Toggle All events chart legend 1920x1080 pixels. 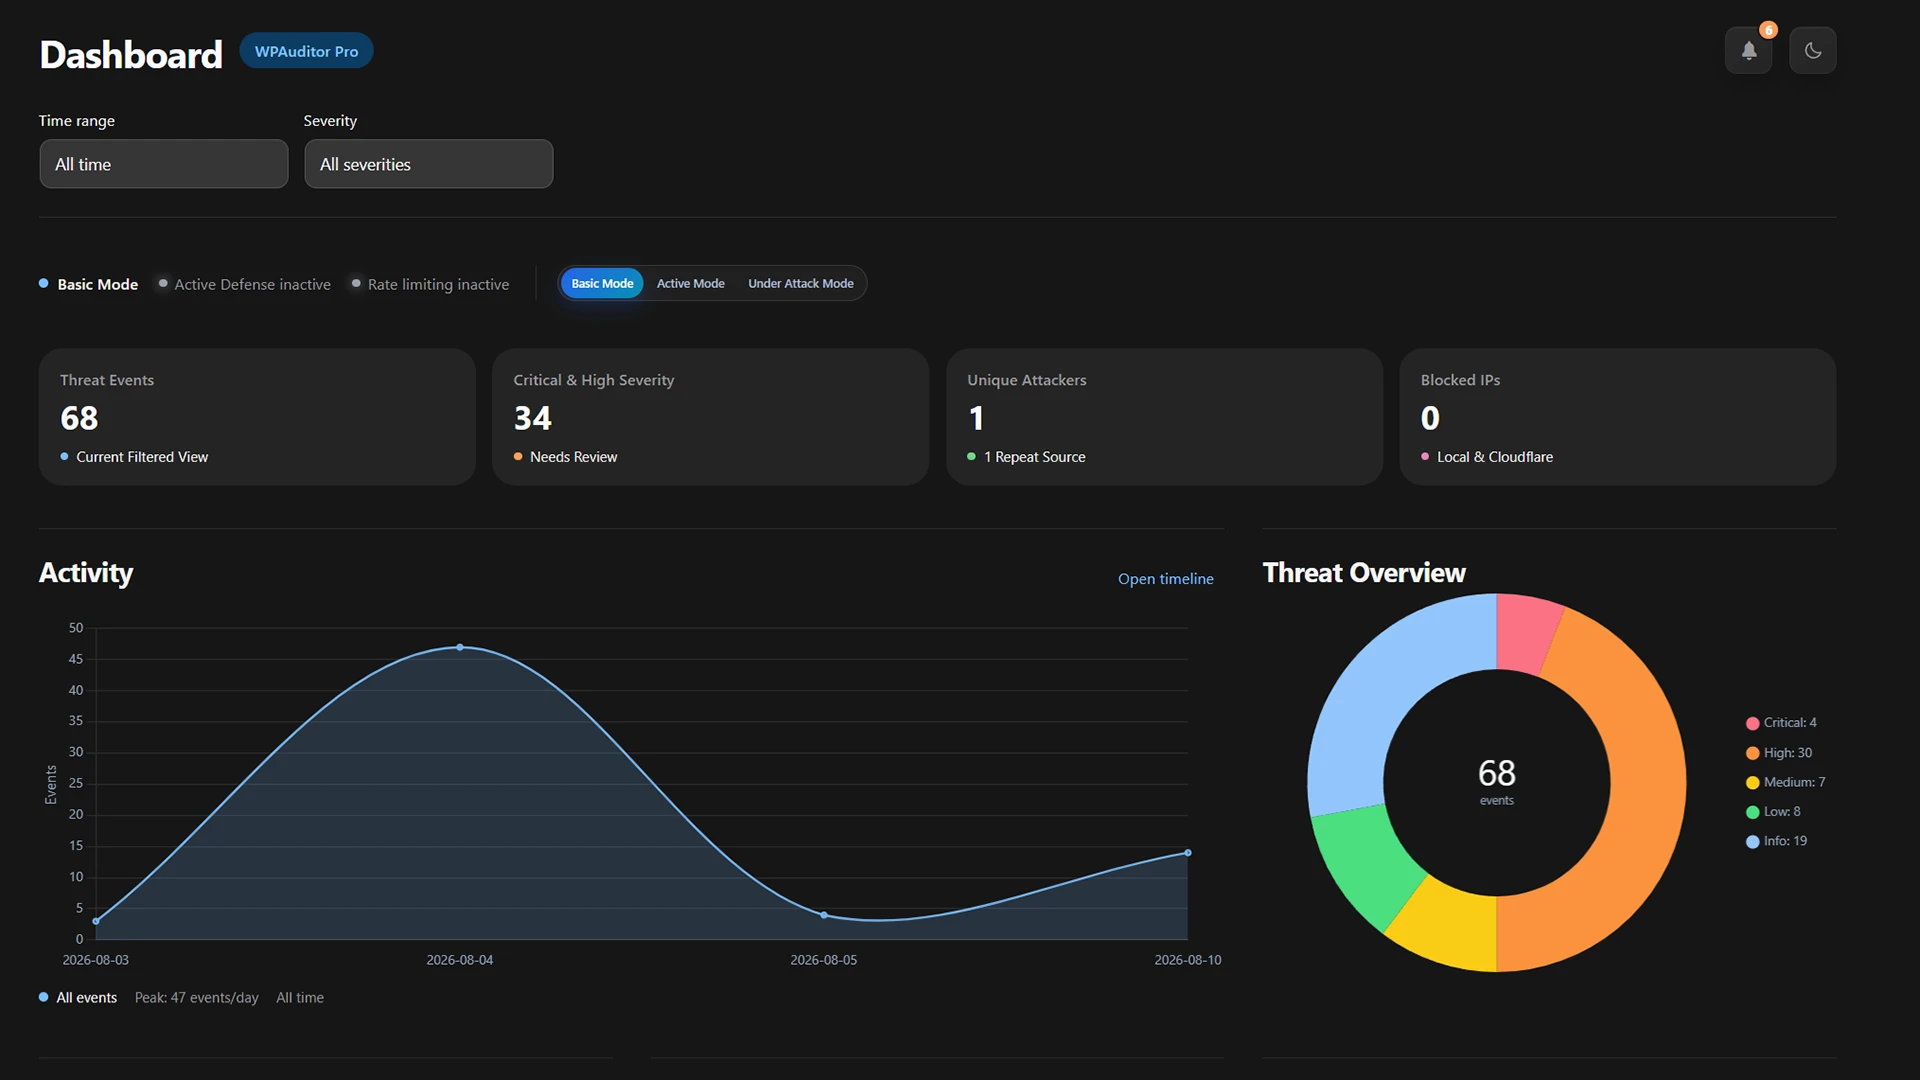click(78, 998)
